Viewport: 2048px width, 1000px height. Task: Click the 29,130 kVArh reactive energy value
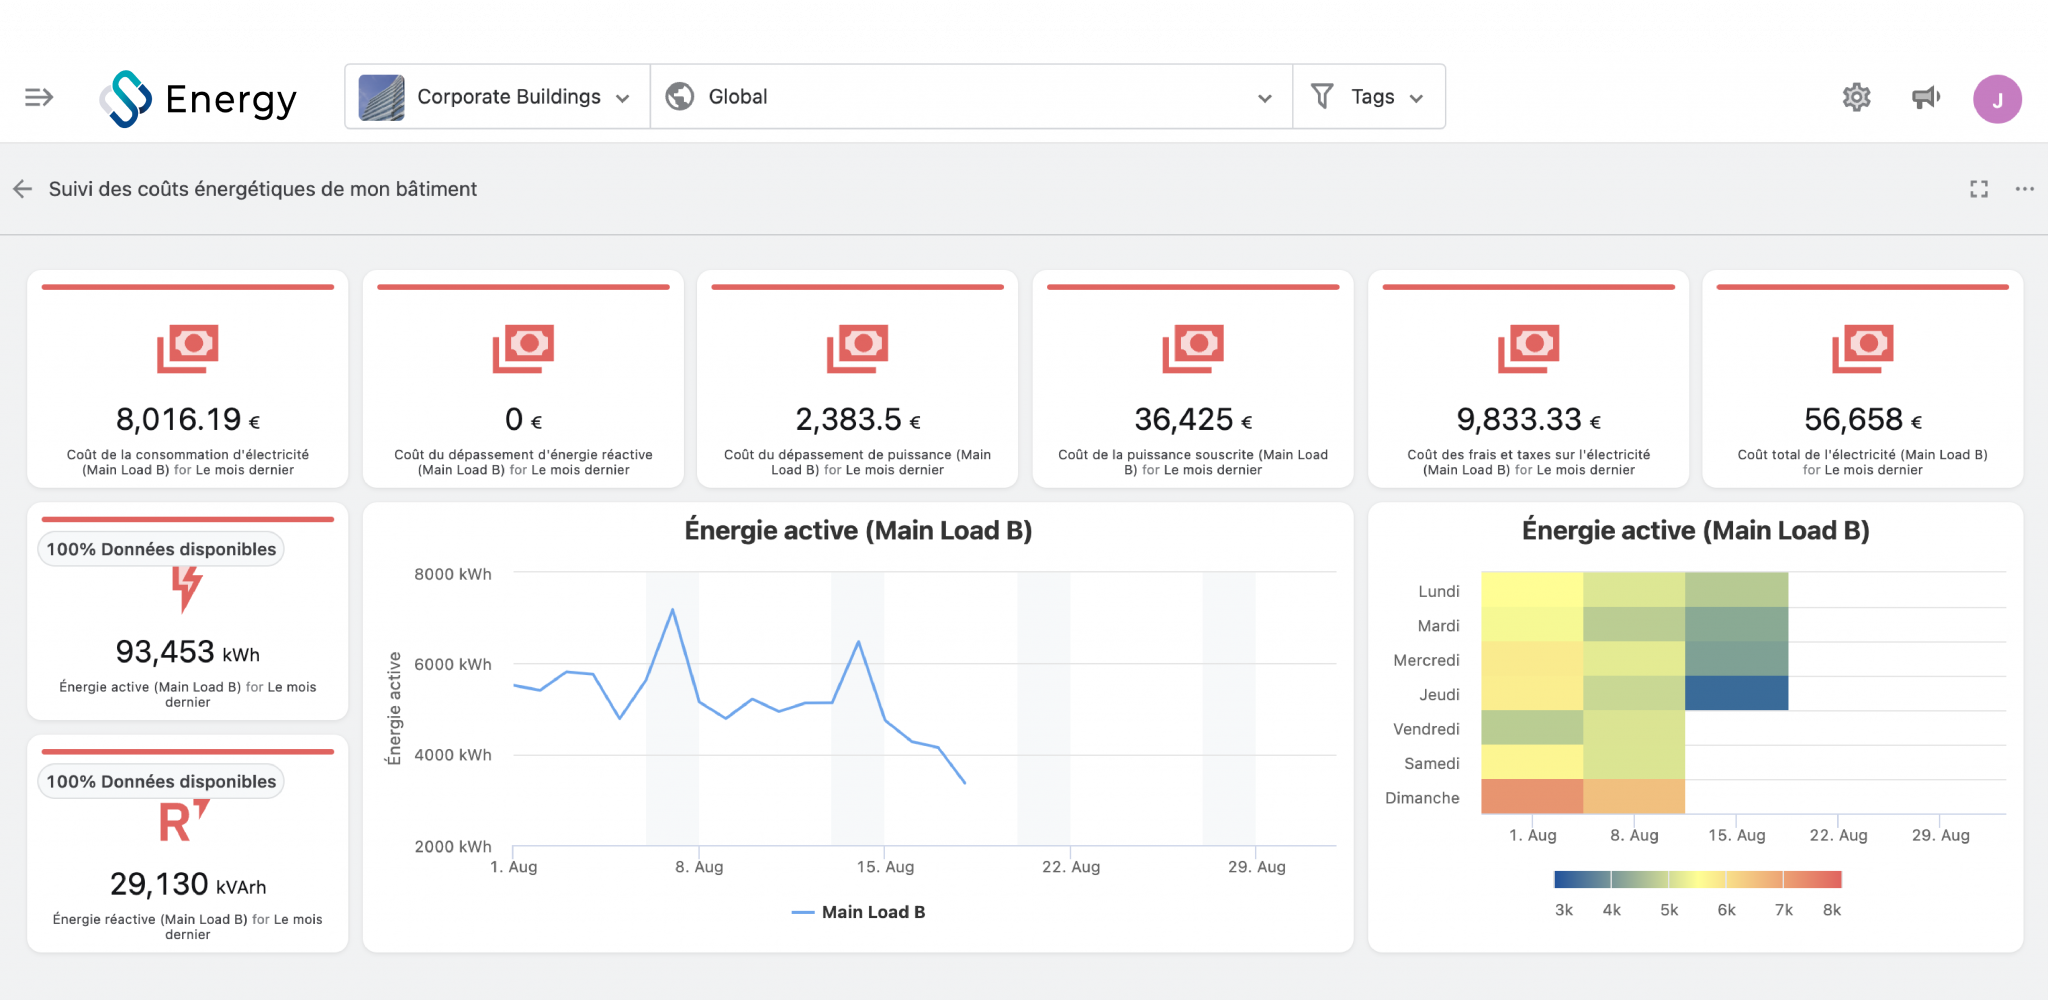point(188,884)
